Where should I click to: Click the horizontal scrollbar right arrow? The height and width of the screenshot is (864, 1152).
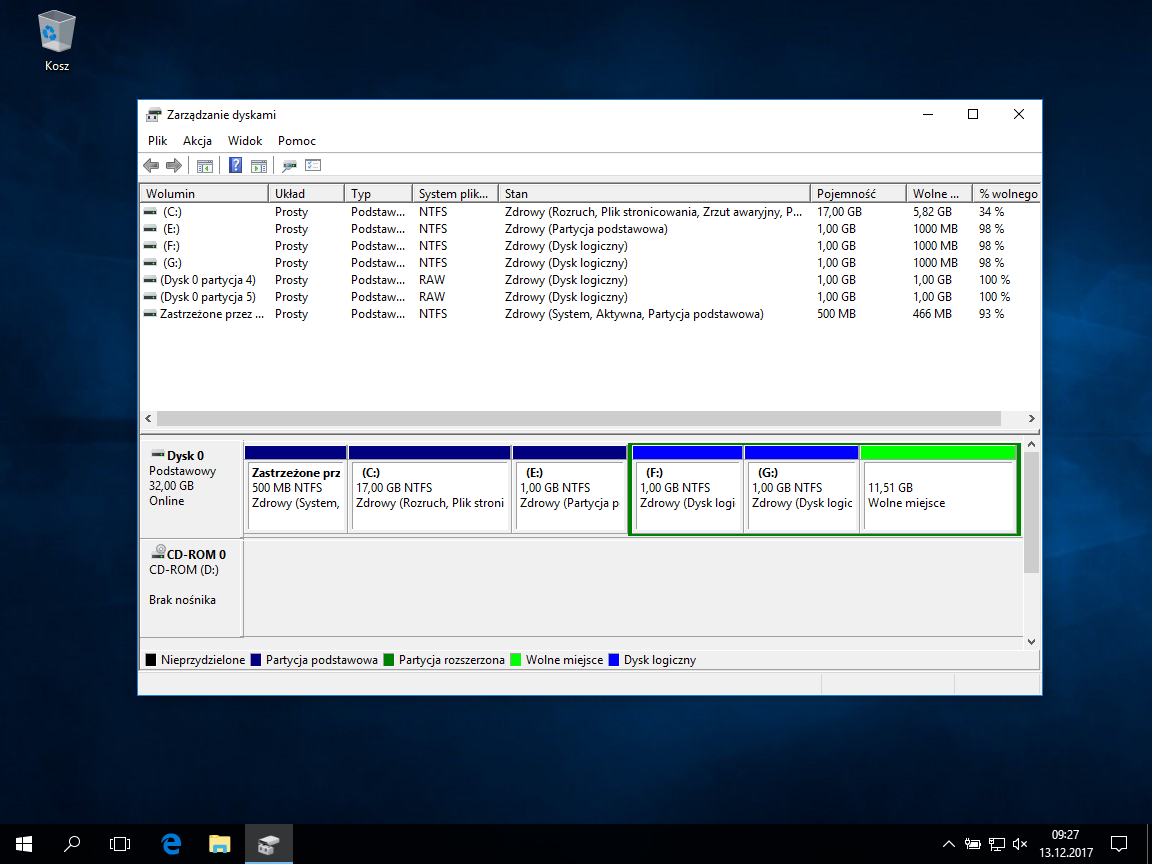[x=1032, y=419]
